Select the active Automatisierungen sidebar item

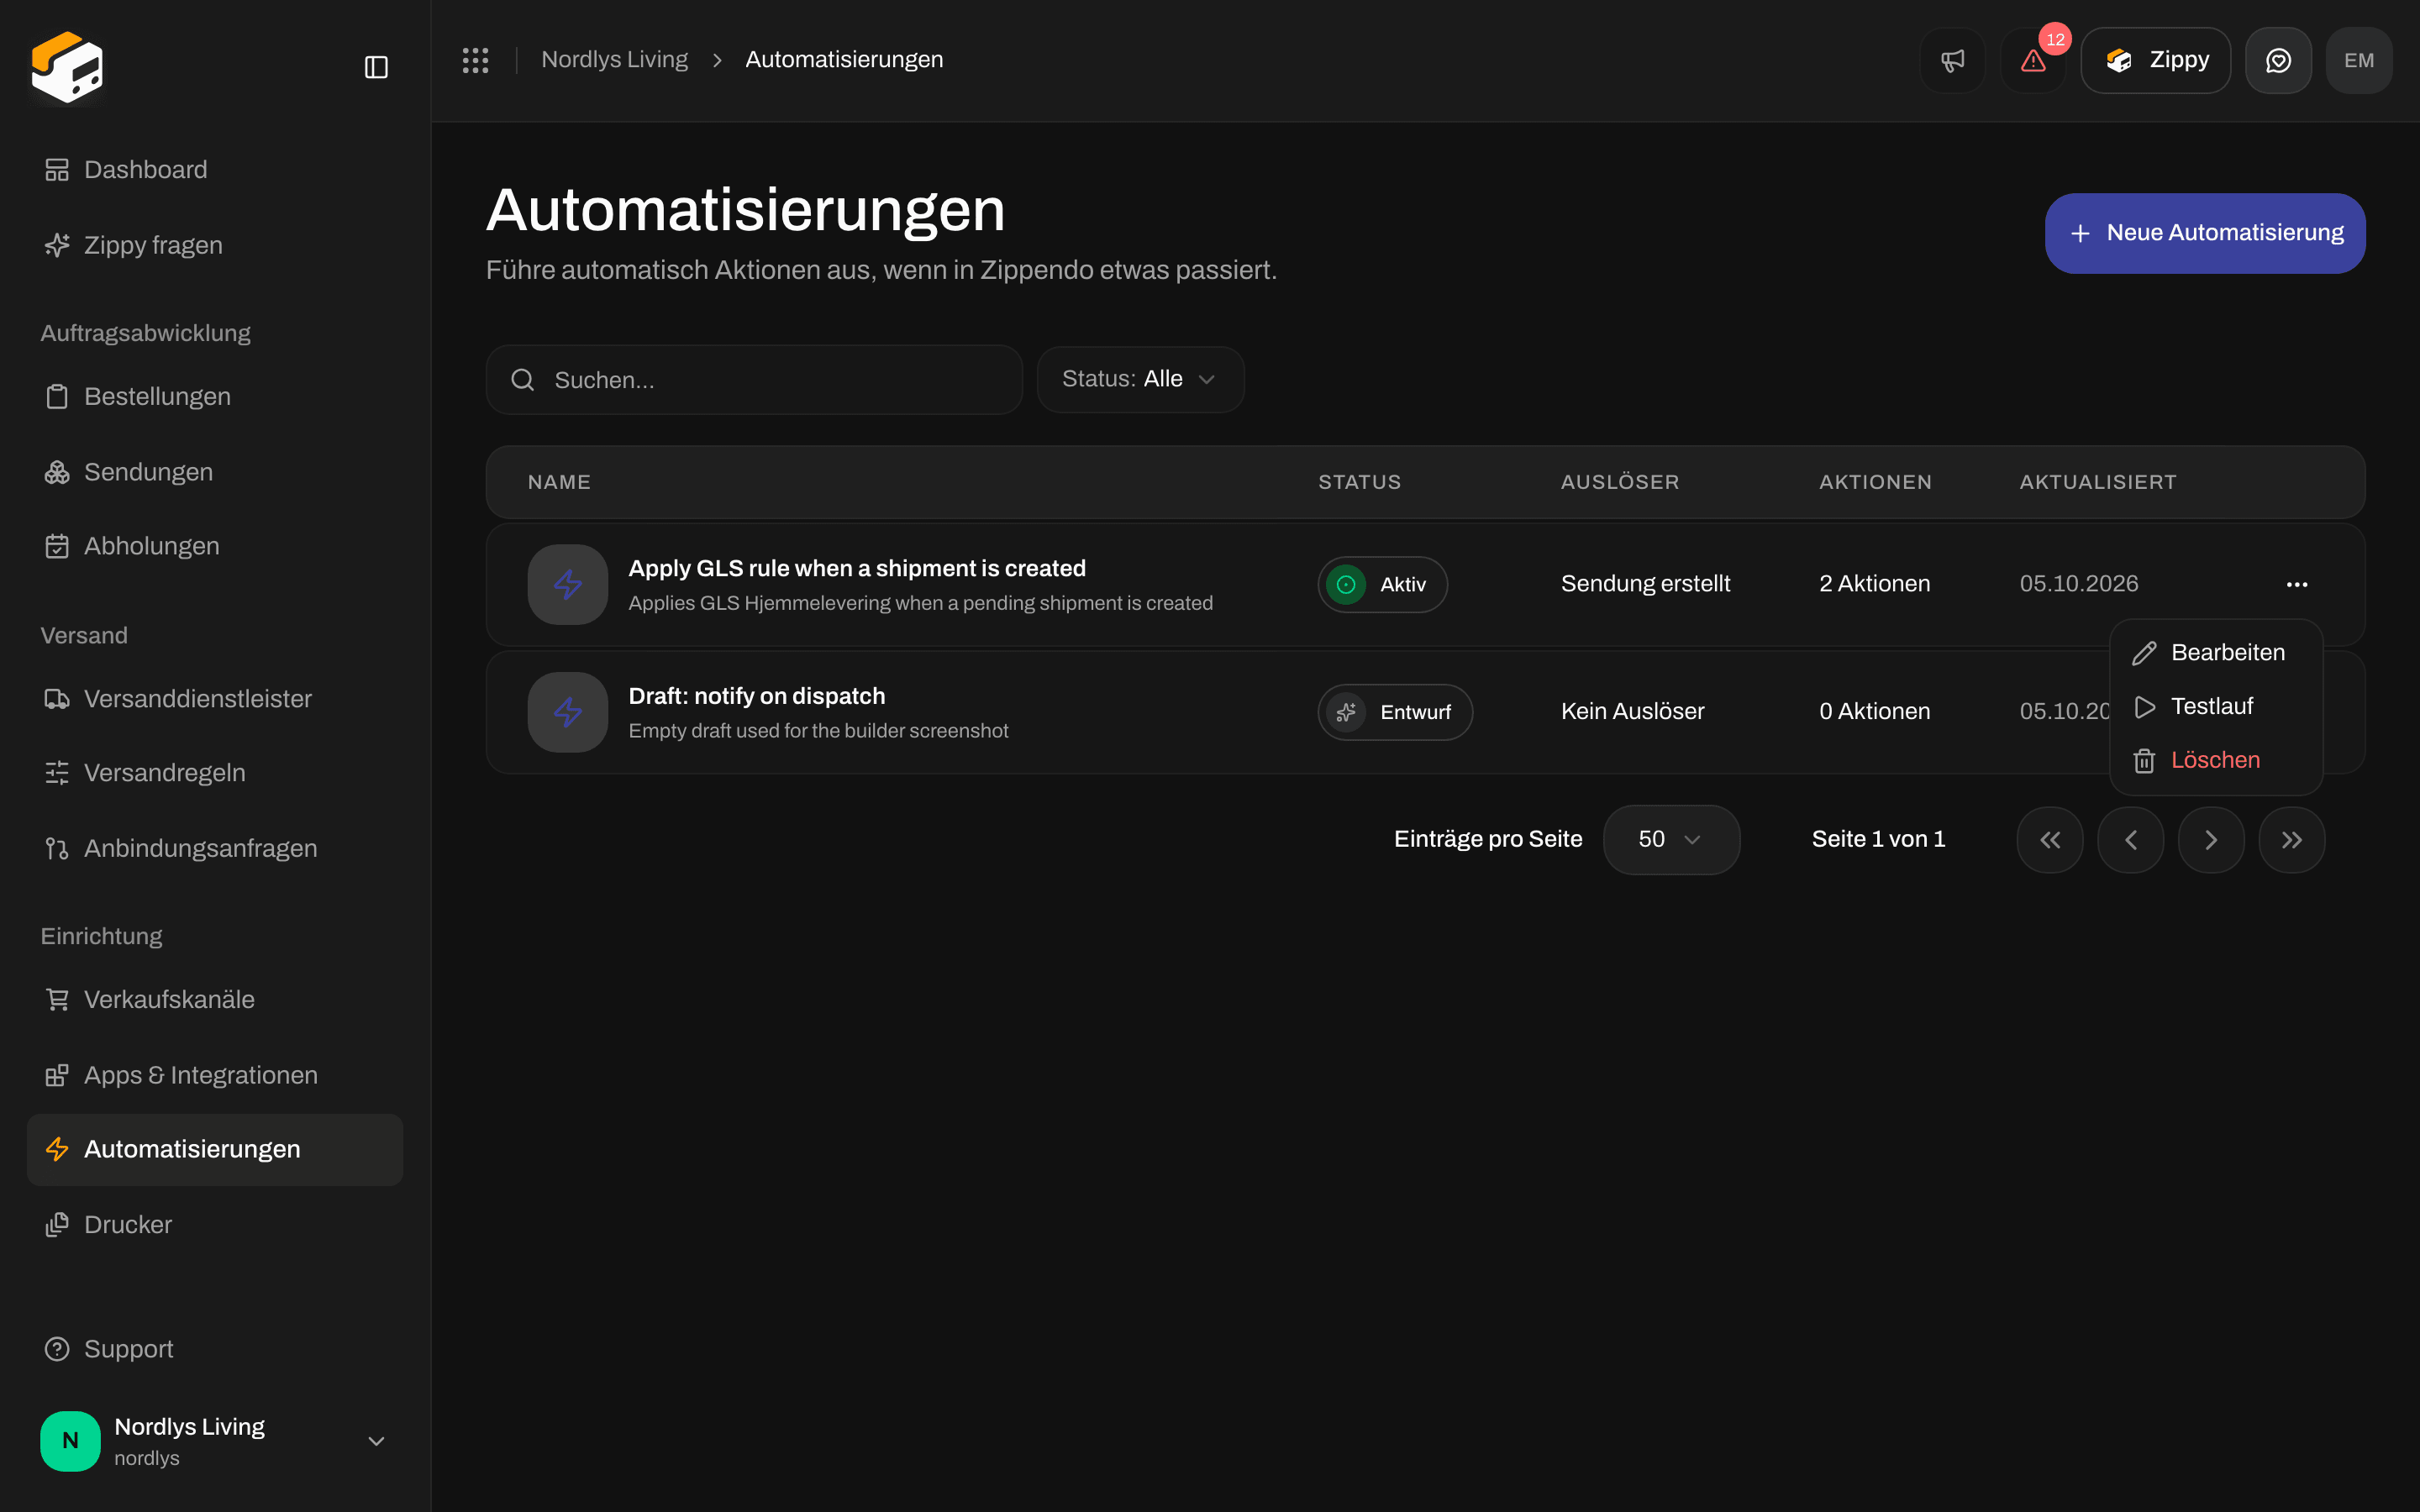coord(215,1150)
